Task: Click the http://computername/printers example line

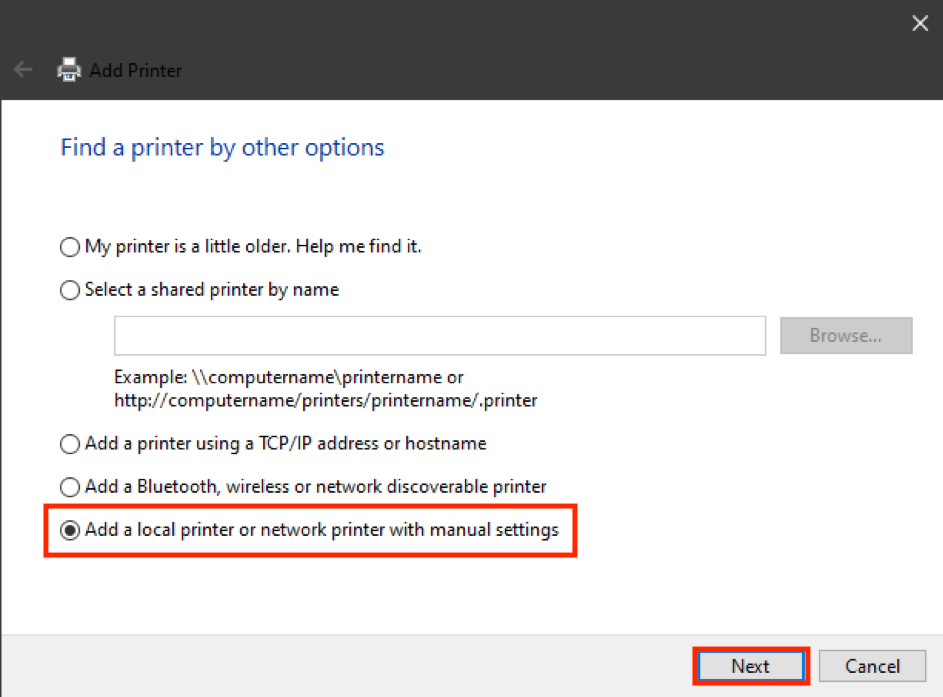Action: click(325, 401)
